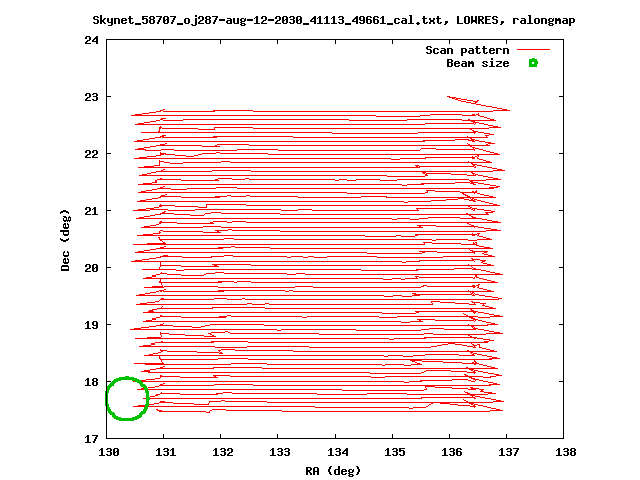The height and width of the screenshot is (480, 640).
Task: Click the x-axis tick label 138
Action: [x=566, y=452]
